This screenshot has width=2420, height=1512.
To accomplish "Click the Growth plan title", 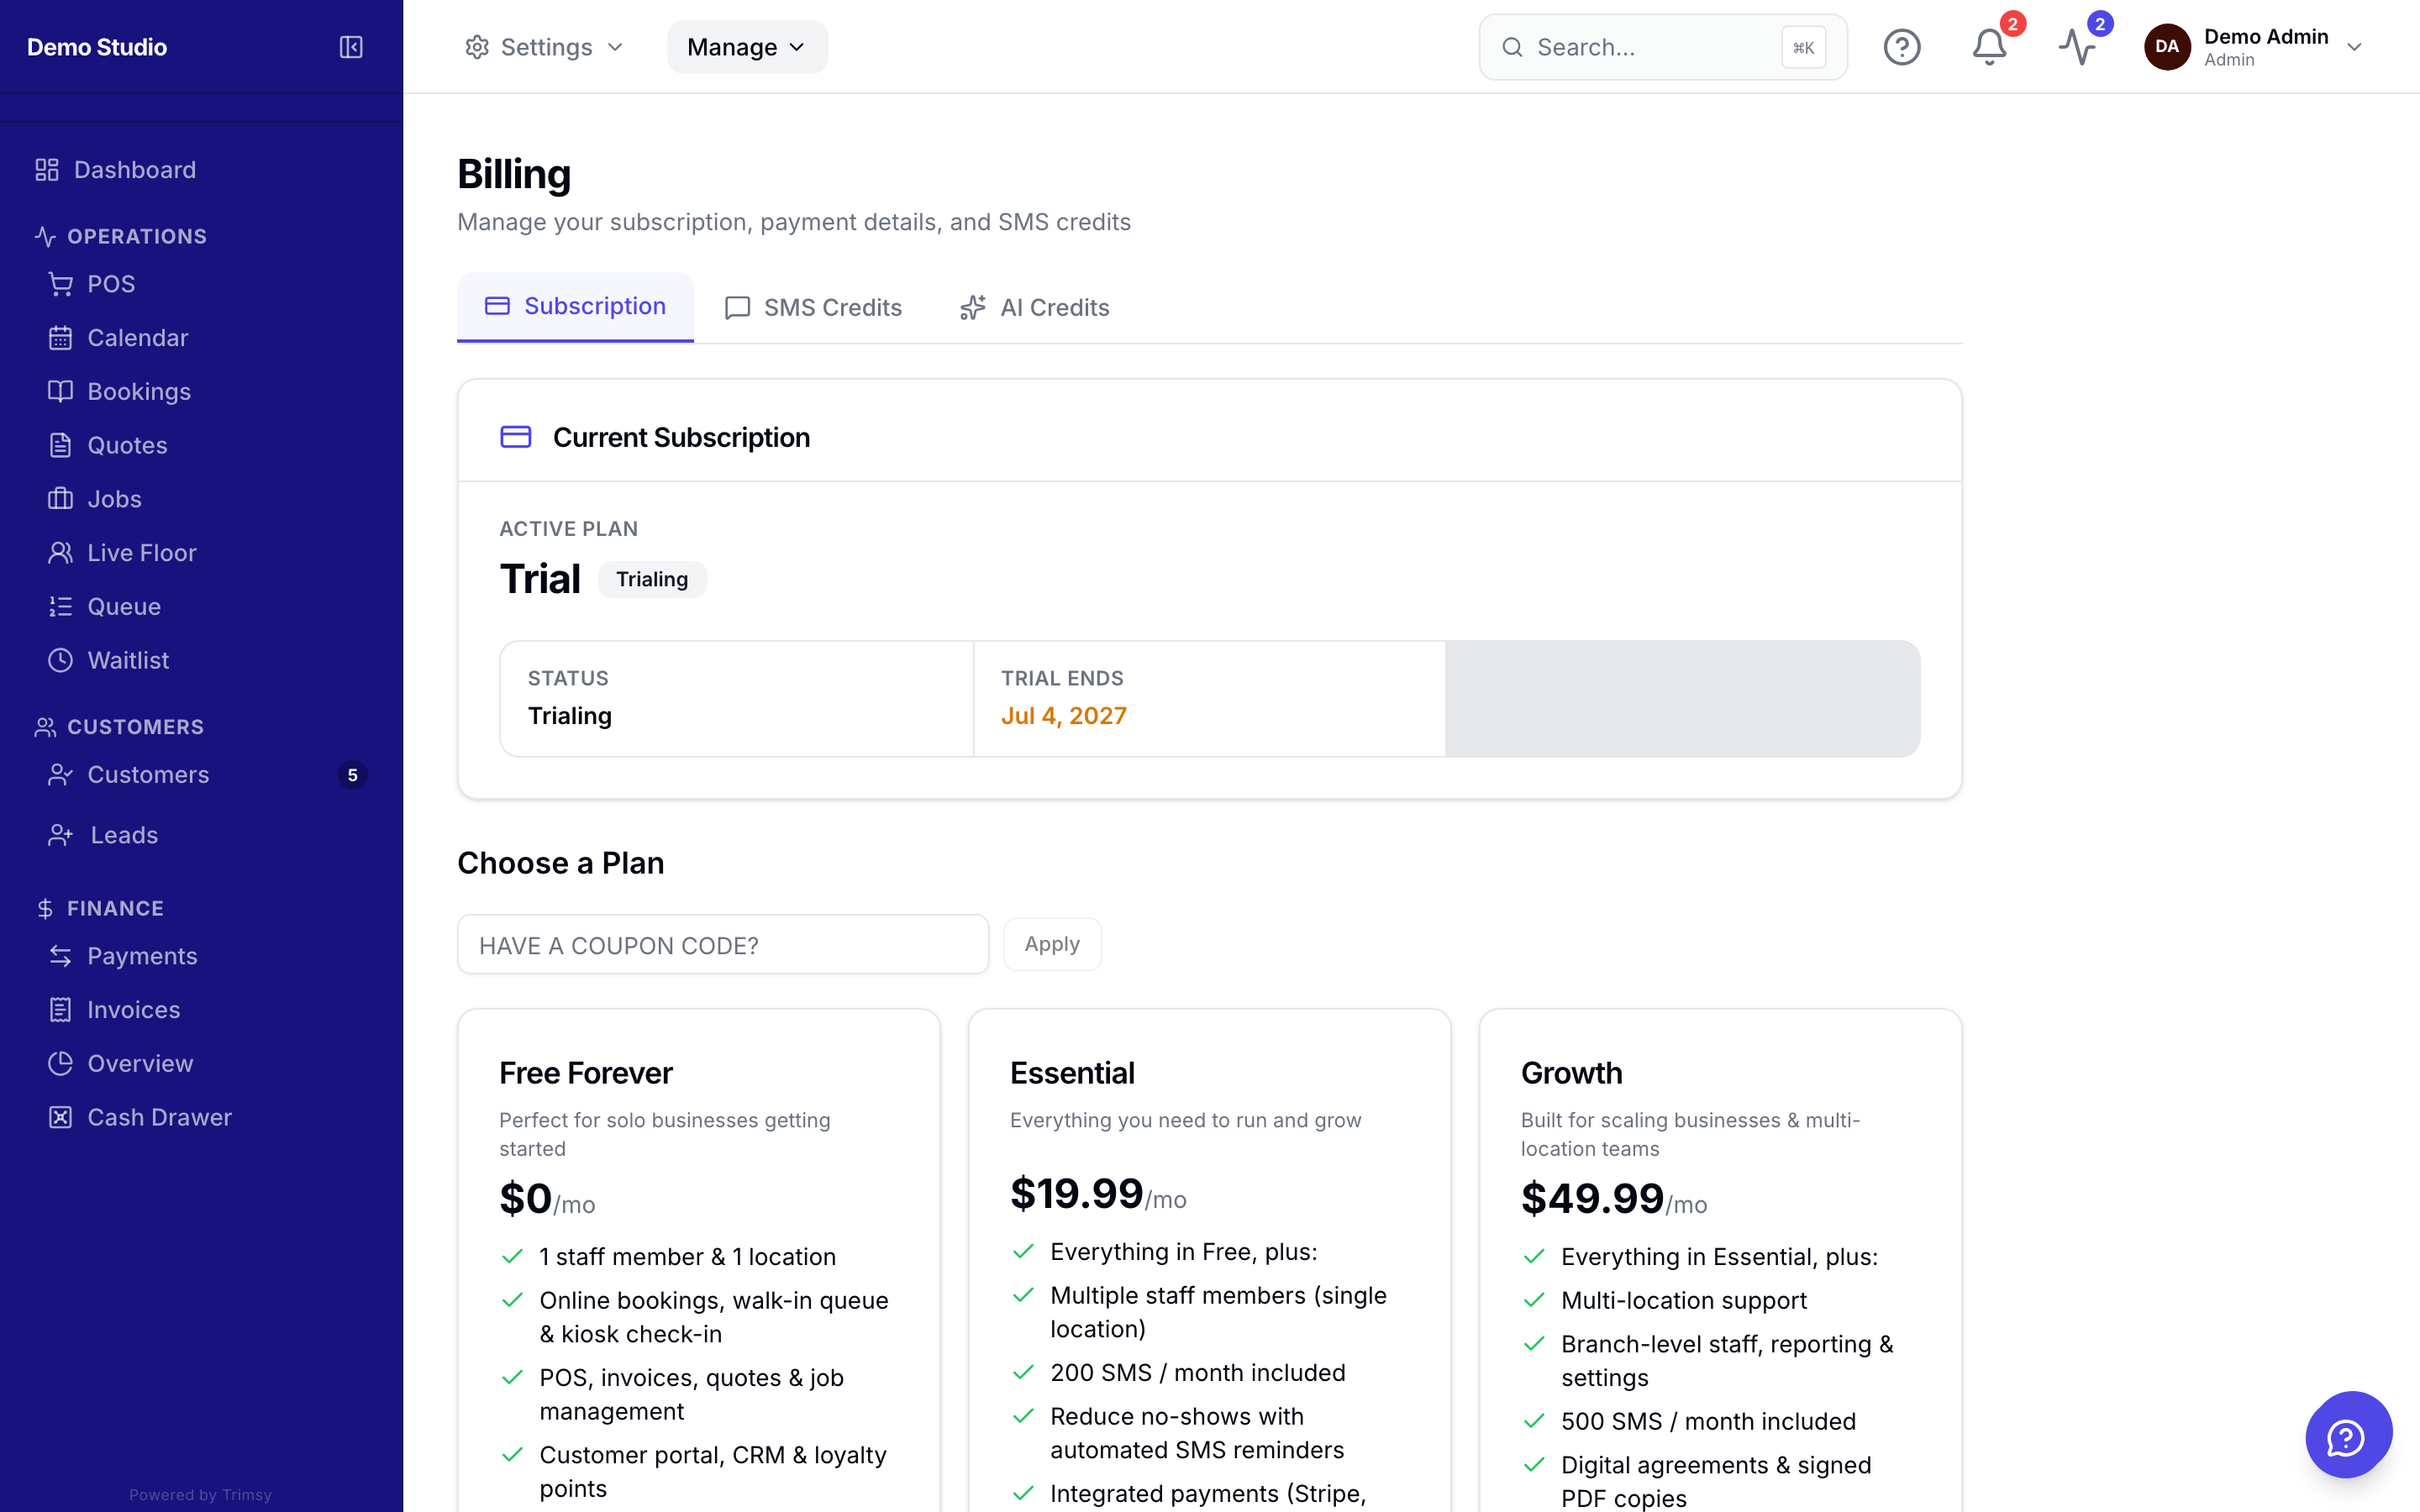I will 1571,1073.
